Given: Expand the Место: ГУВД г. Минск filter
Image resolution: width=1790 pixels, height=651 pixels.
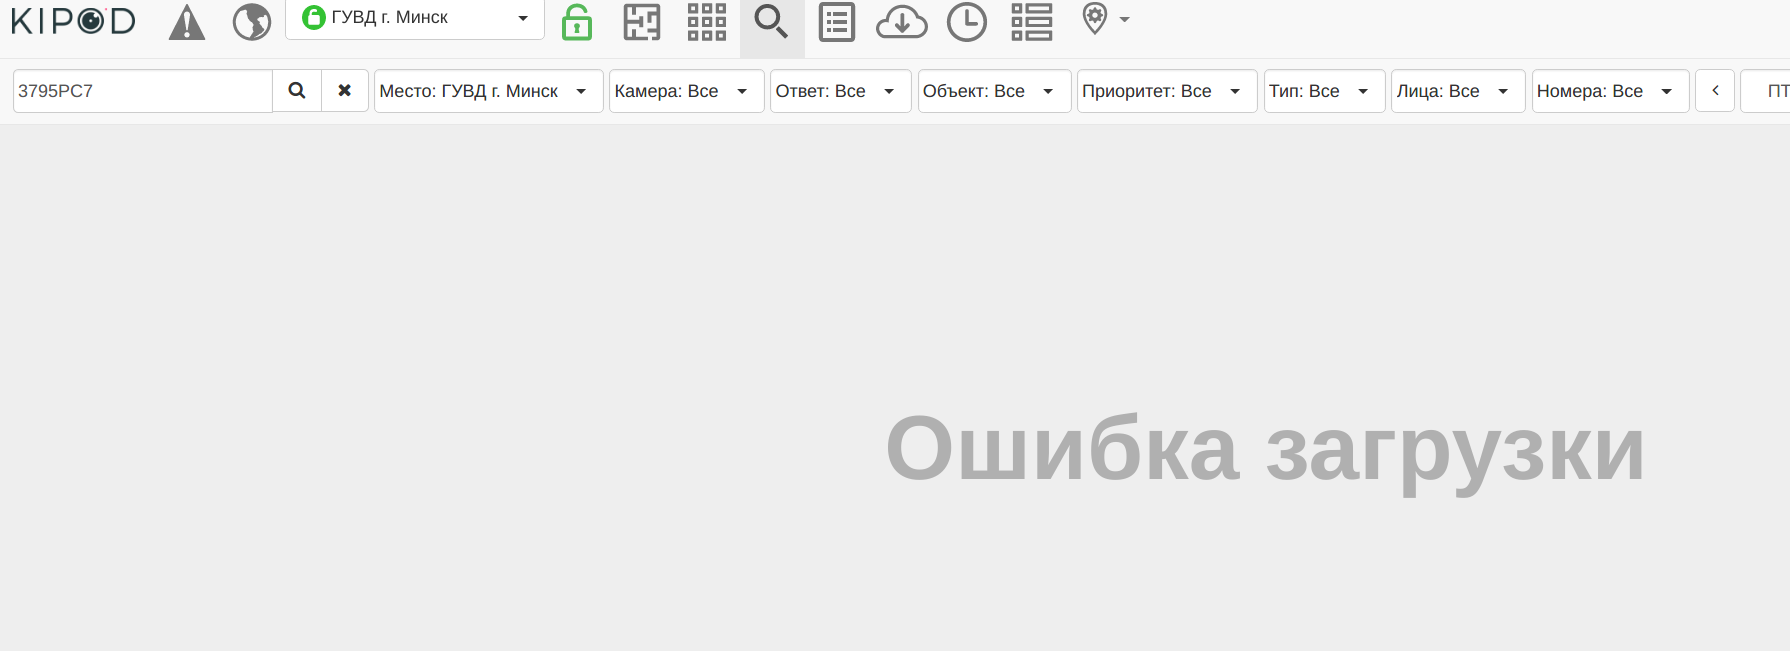Looking at the screenshot, I should tap(489, 91).
